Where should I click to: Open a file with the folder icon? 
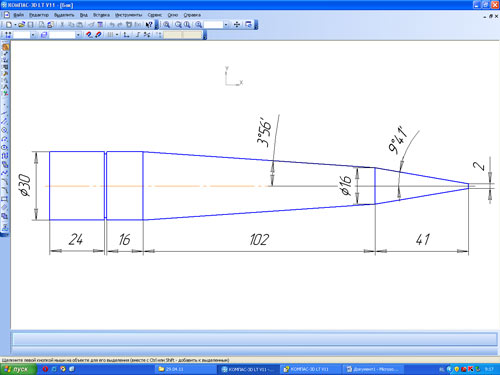pyautogui.click(x=22, y=25)
